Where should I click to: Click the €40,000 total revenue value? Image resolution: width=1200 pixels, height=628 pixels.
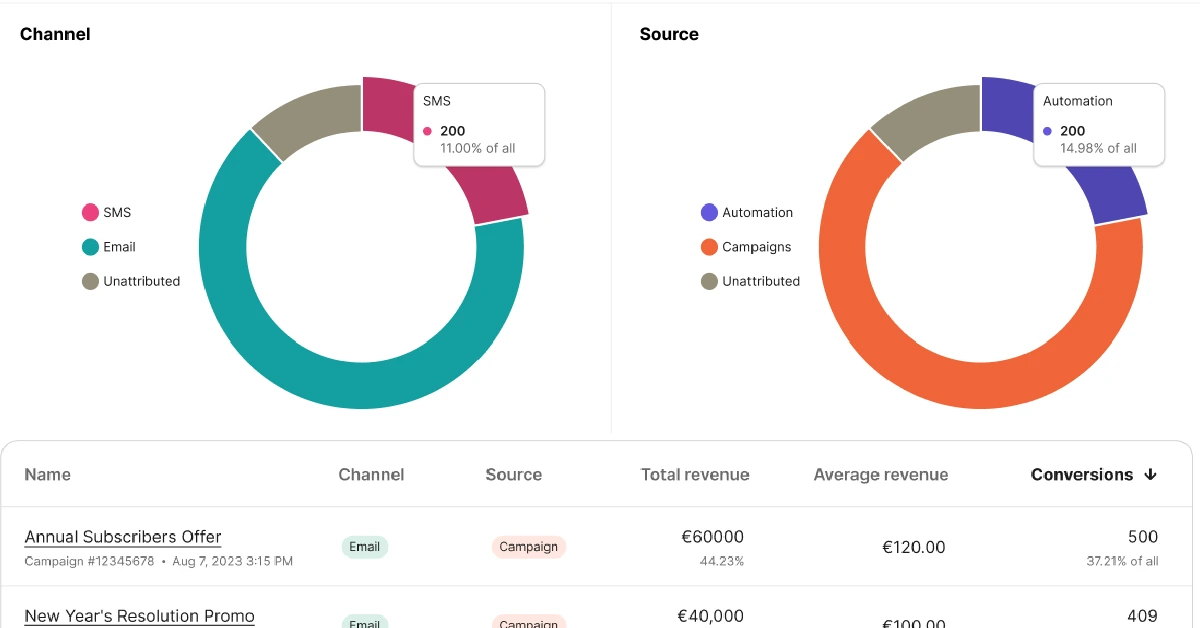[x=711, y=616]
